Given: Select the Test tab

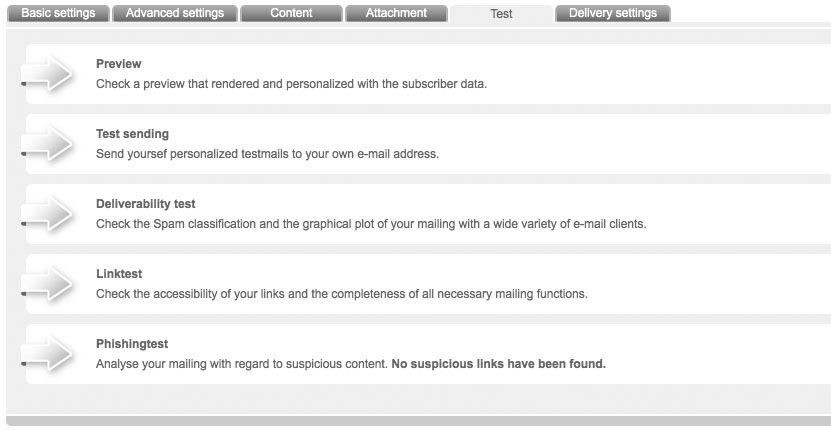Looking at the screenshot, I should tap(501, 14).
